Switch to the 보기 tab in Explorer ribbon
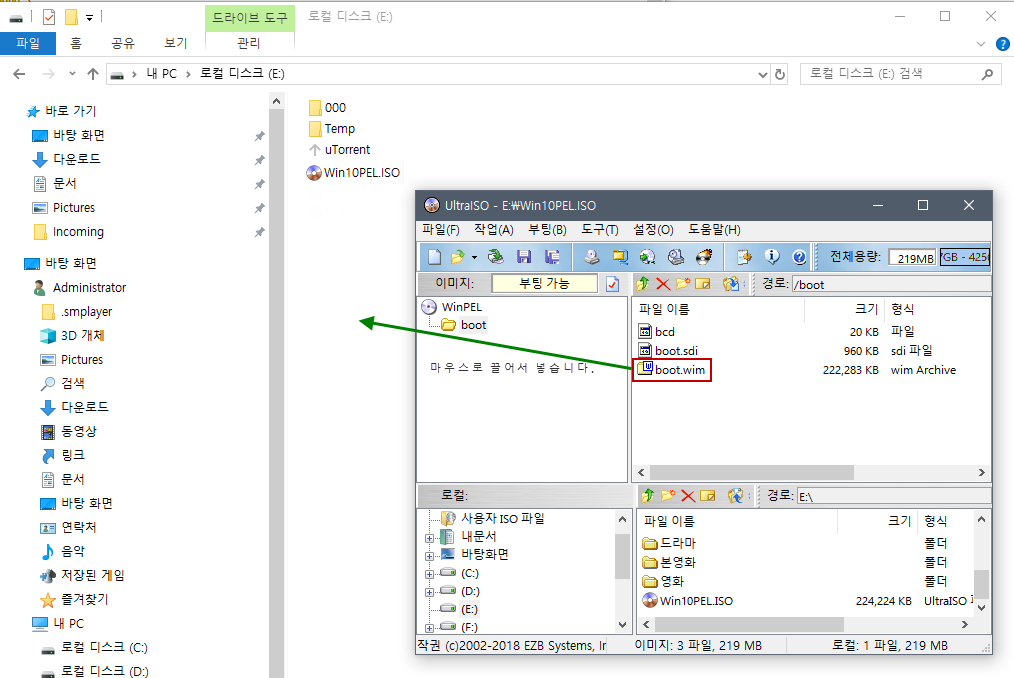 (175, 43)
